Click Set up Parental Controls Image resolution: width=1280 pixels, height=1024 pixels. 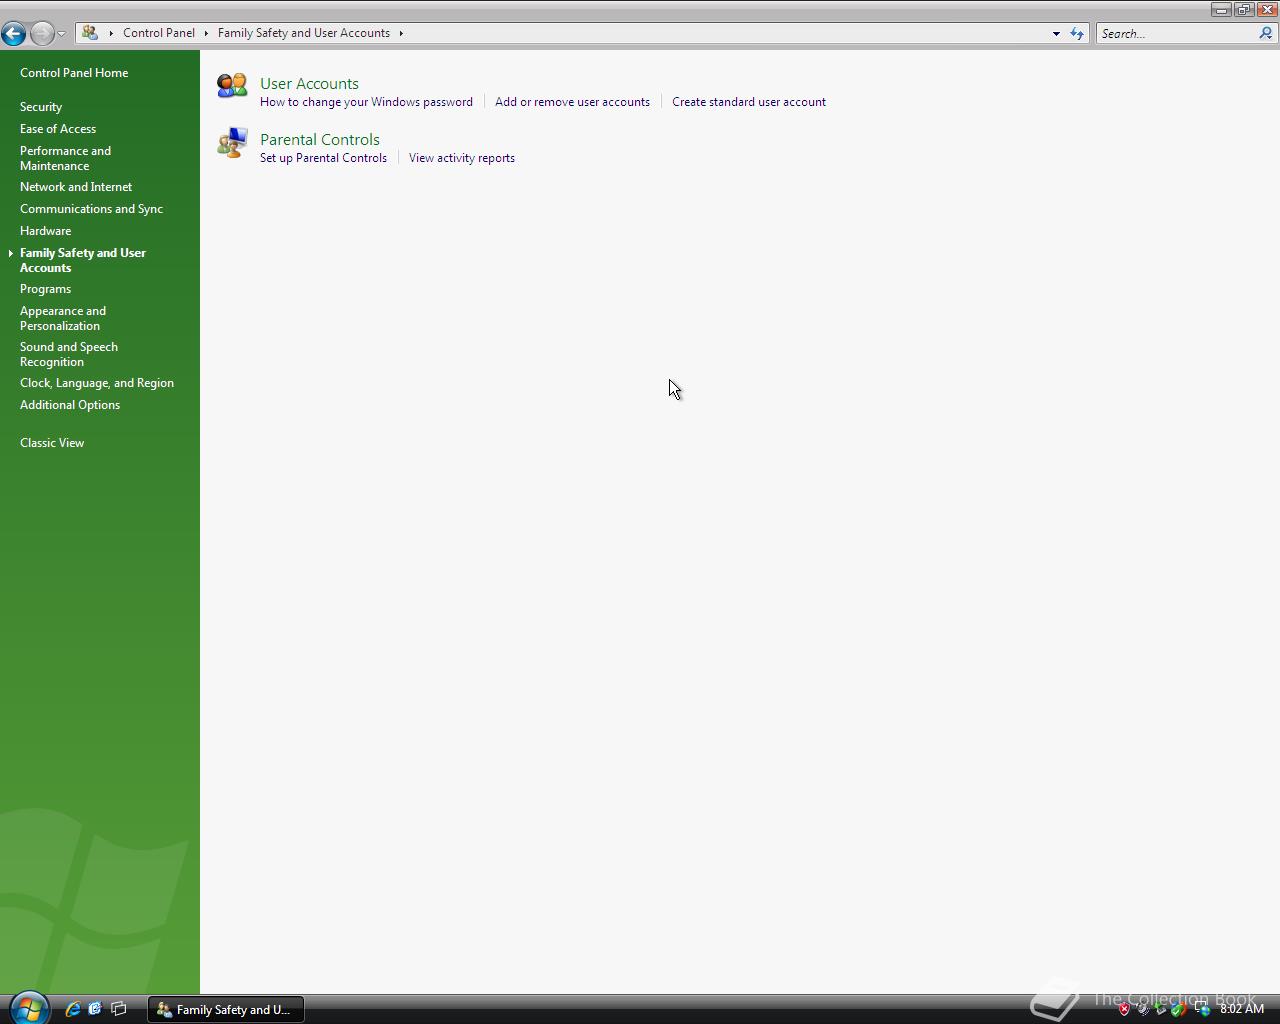pos(323,158)
